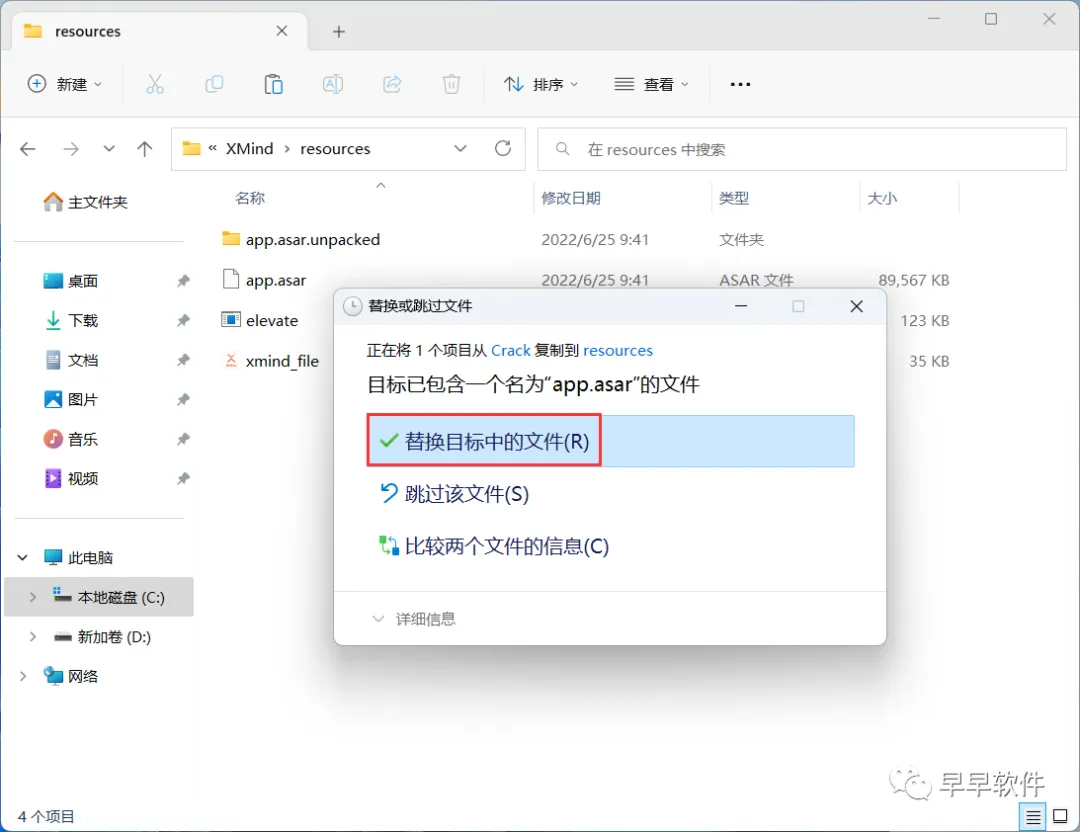This screenshot has height=832, width=1080.
Task: Sort by the 类型 column header
Action: pos(734,198)
